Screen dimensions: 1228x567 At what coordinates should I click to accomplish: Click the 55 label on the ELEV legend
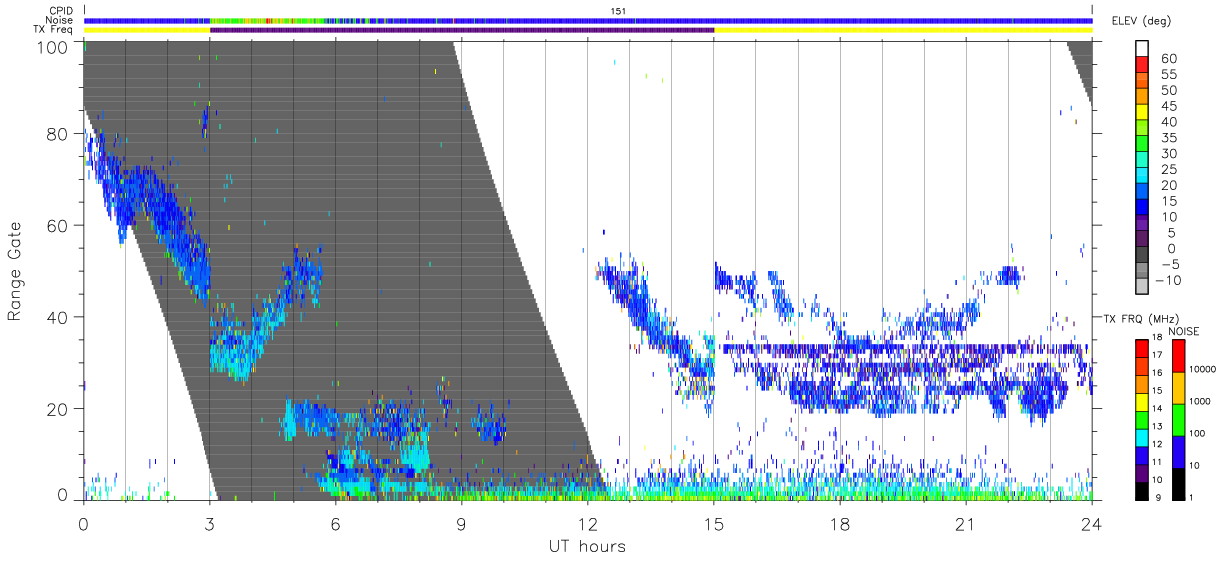click(x=1169, y=75)
